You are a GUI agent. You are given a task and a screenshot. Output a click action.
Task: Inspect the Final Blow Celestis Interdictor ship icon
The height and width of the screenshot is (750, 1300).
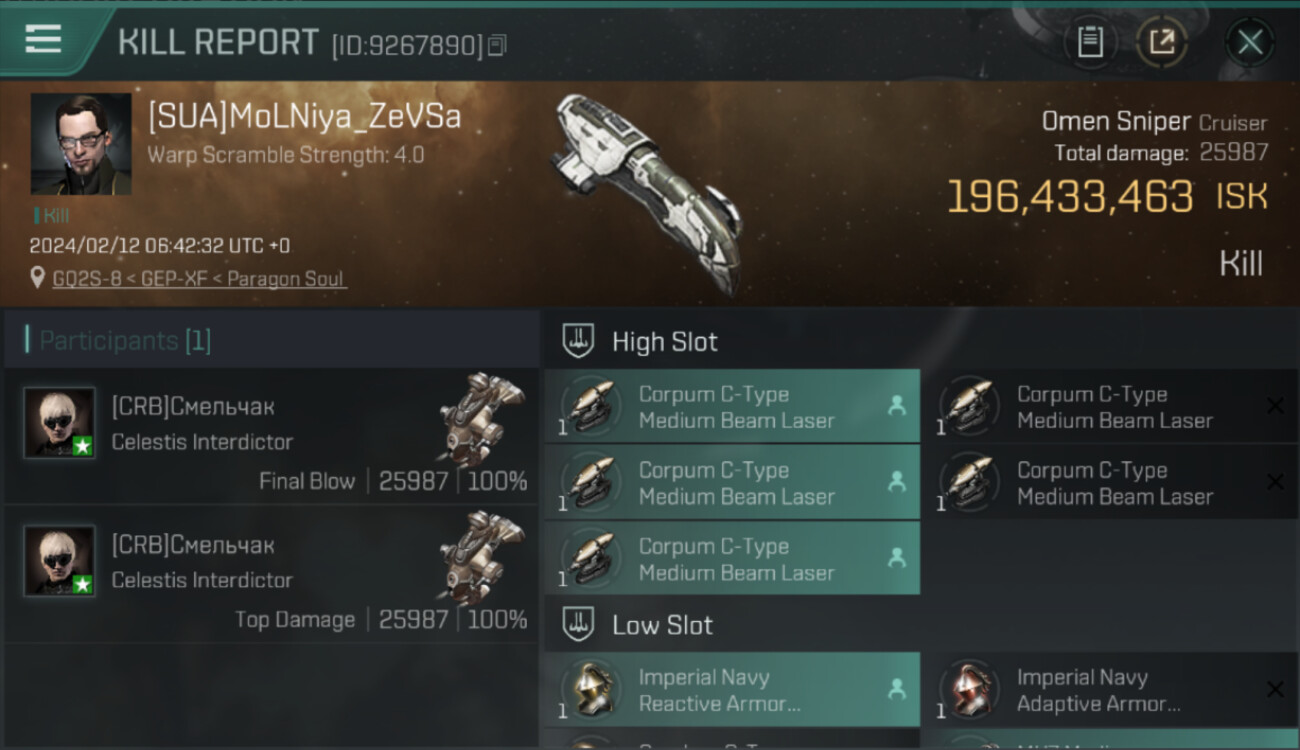[481, 418]
